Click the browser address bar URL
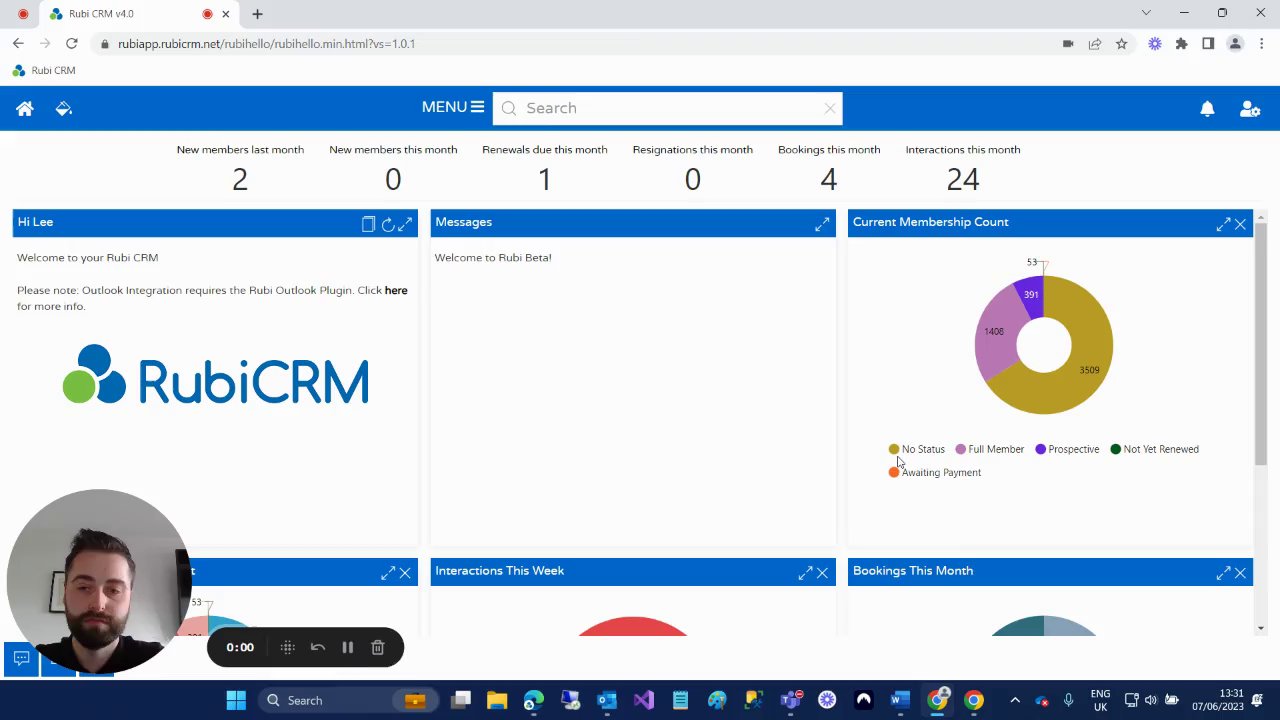 click(266, 44)
